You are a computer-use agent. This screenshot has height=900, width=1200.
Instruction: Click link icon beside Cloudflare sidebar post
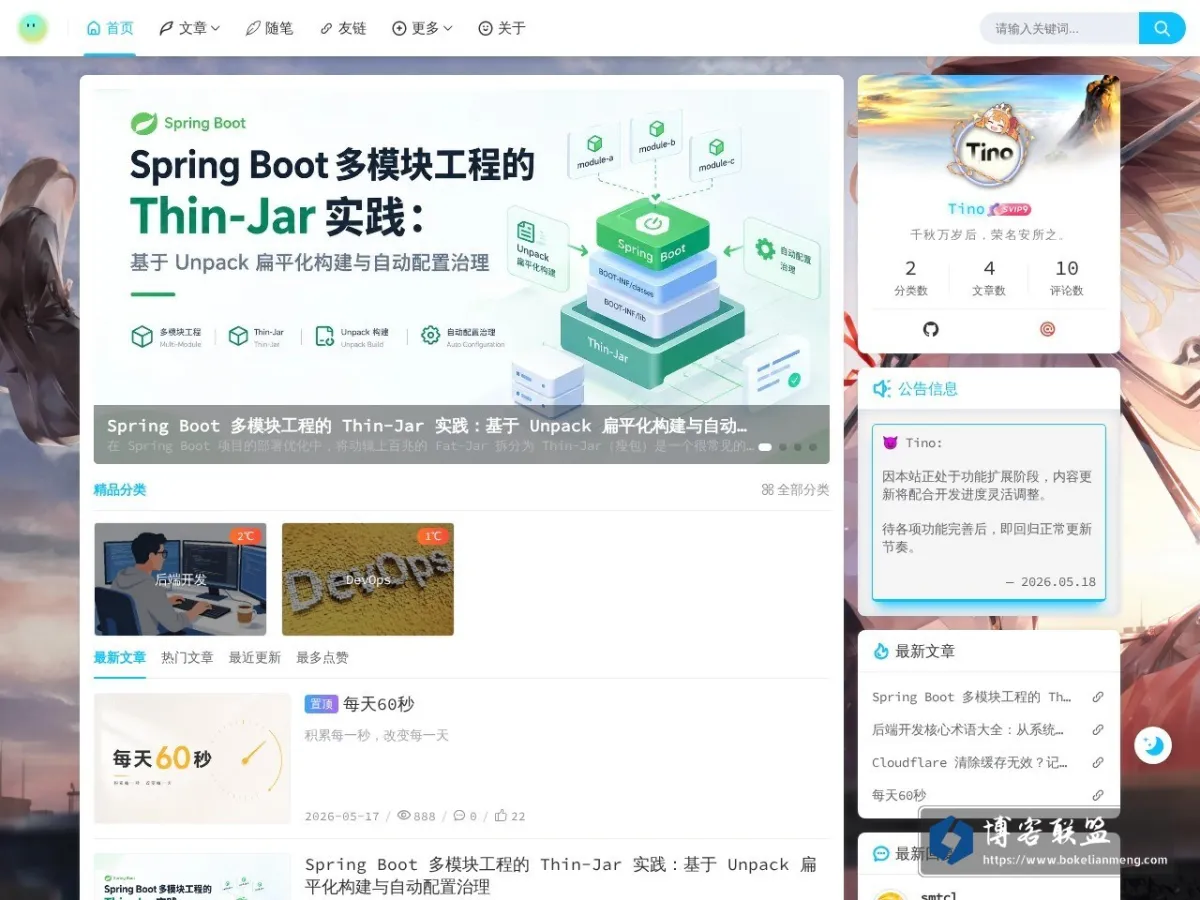(x=1098, y=762)
